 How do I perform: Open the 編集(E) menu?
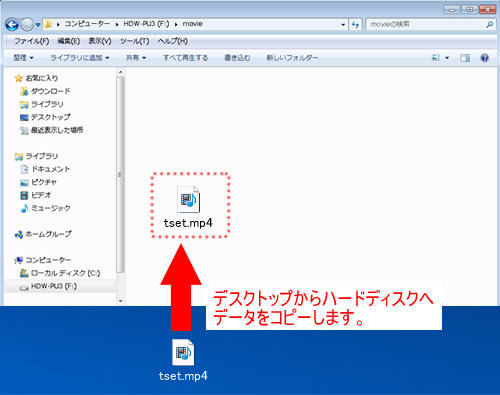(x=69, y=41)
